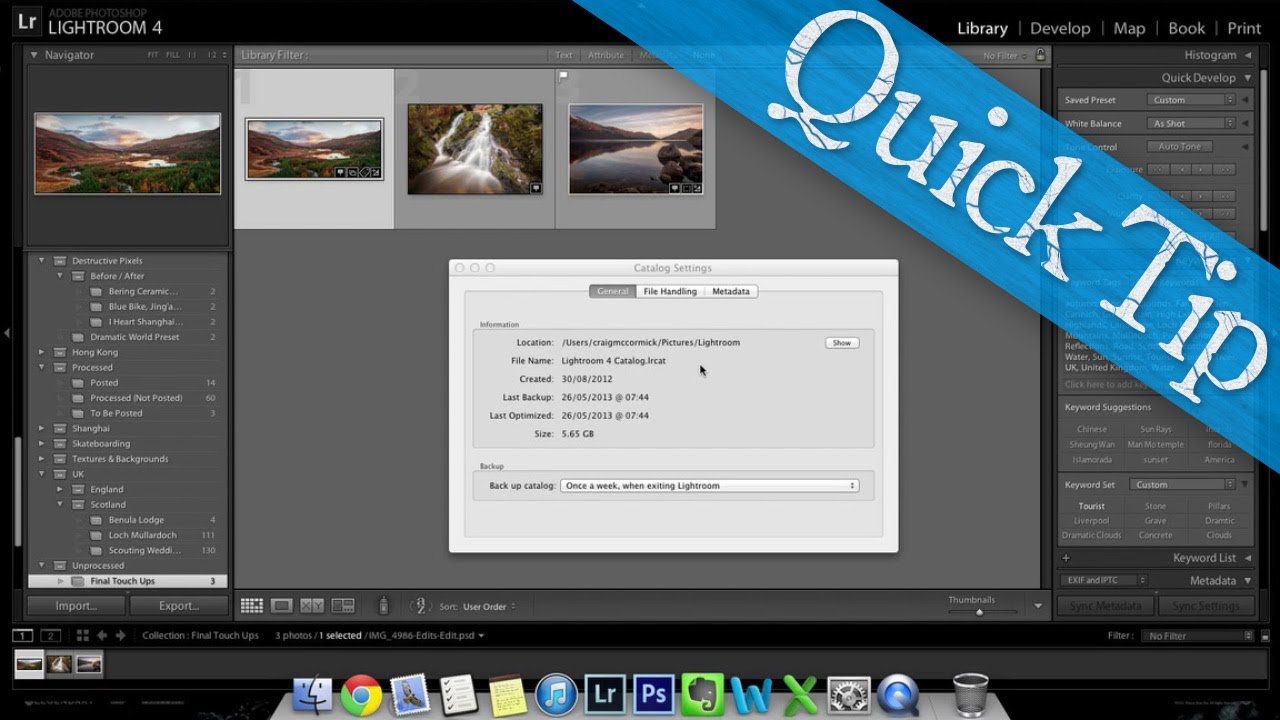Screen dimensions: 1280x720
Task: Select General tab in Catalog Settings
Action: (x=612, y=292)
